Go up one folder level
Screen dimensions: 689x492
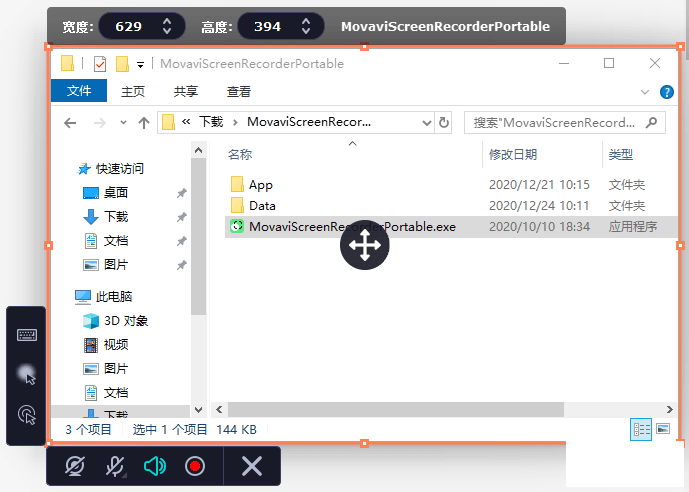(144, 123)
